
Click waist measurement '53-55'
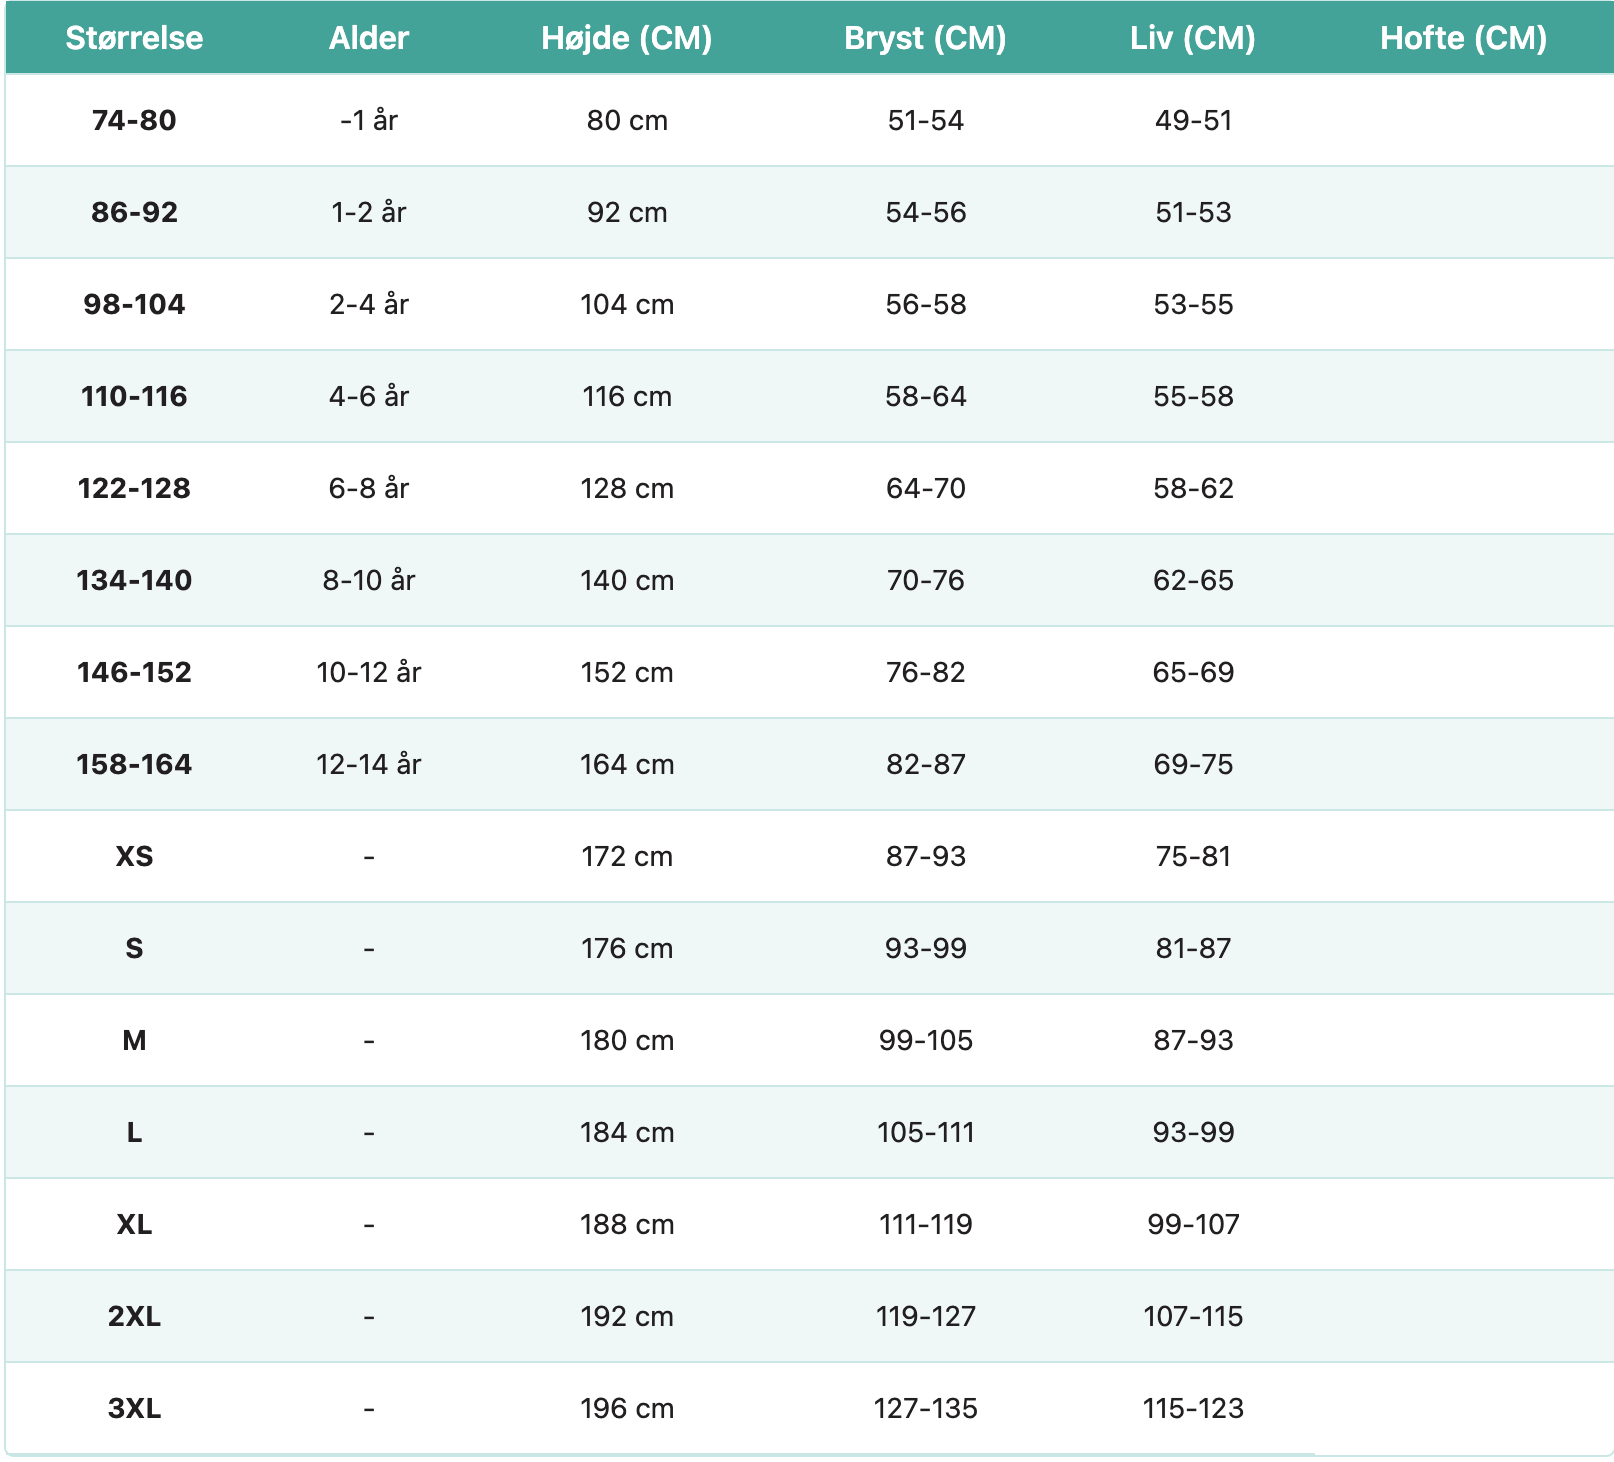1193,304
